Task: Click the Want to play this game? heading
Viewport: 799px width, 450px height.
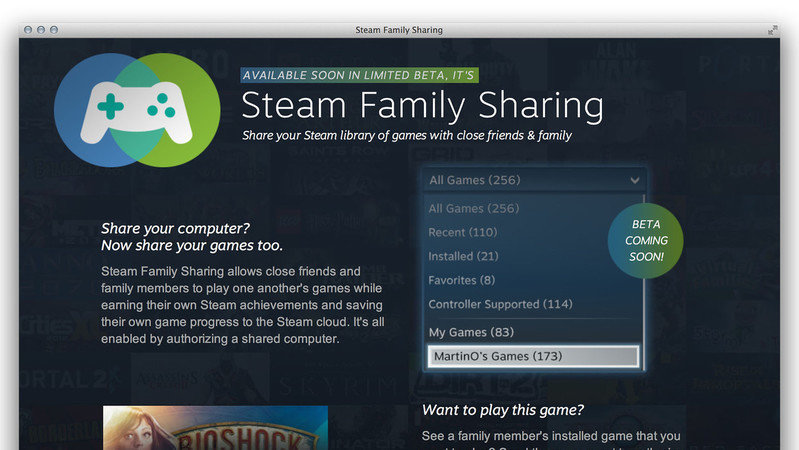Action: point(502,410)
